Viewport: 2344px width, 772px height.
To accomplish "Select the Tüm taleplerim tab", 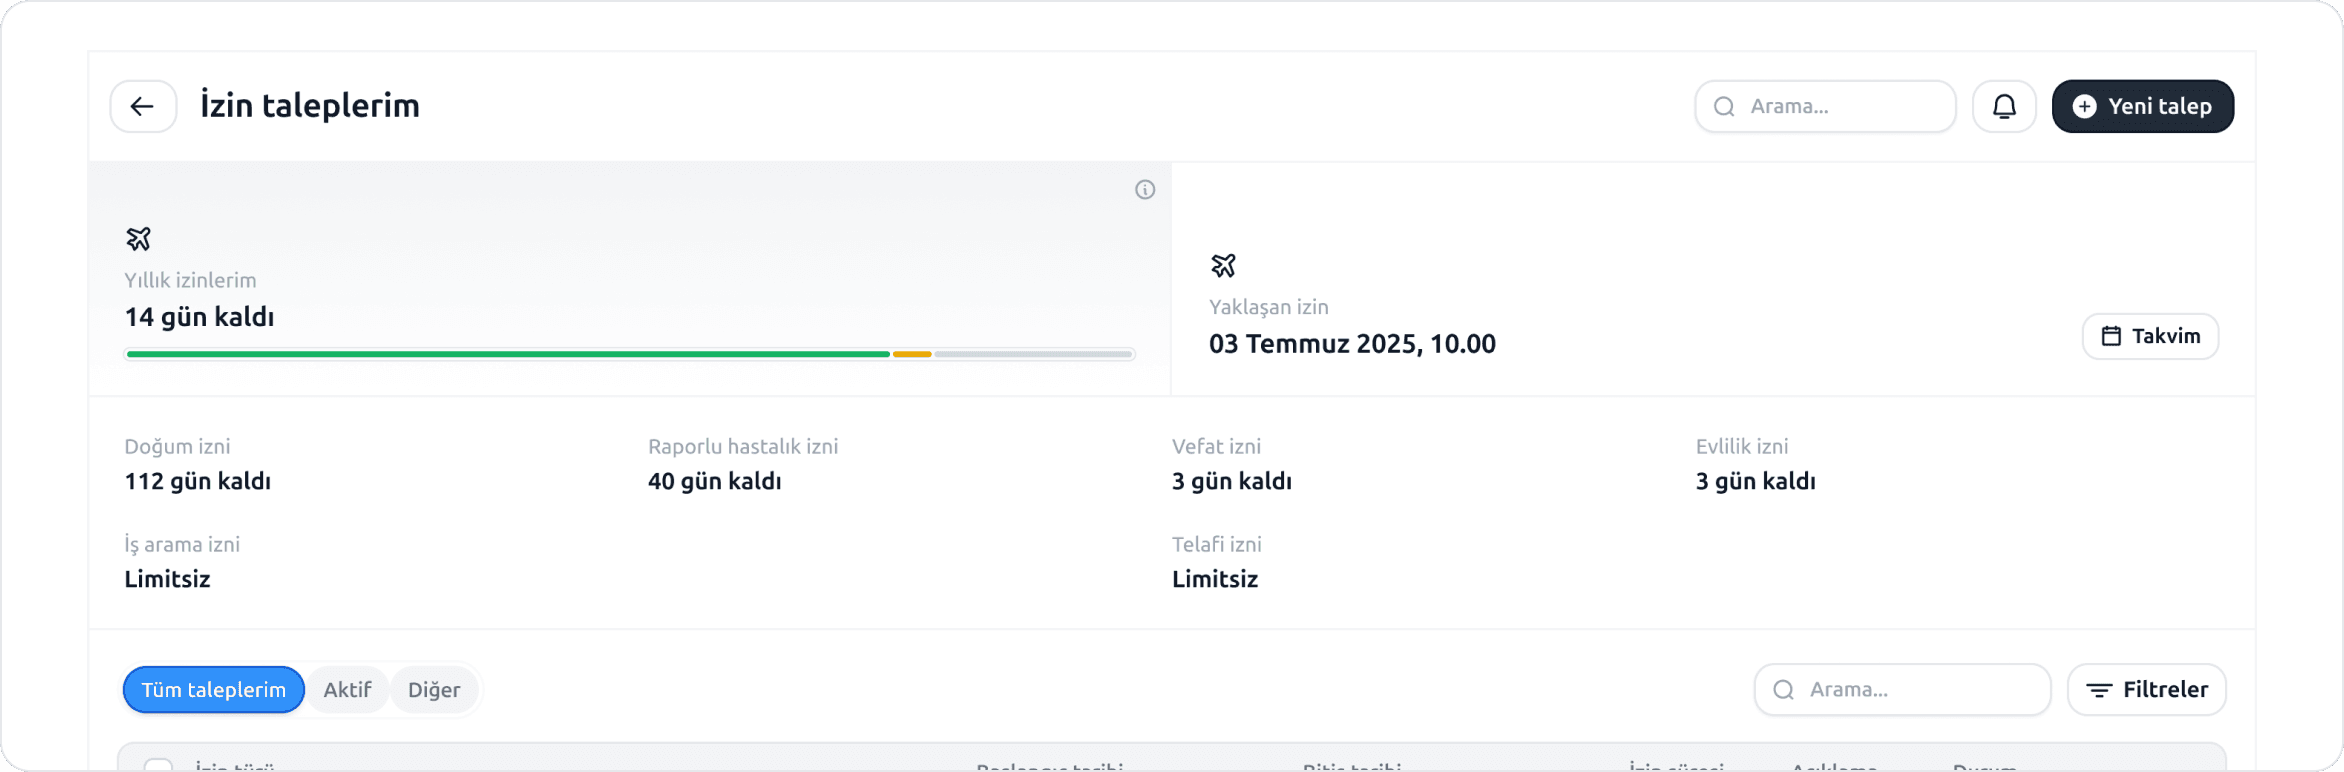I will [213, 690].
